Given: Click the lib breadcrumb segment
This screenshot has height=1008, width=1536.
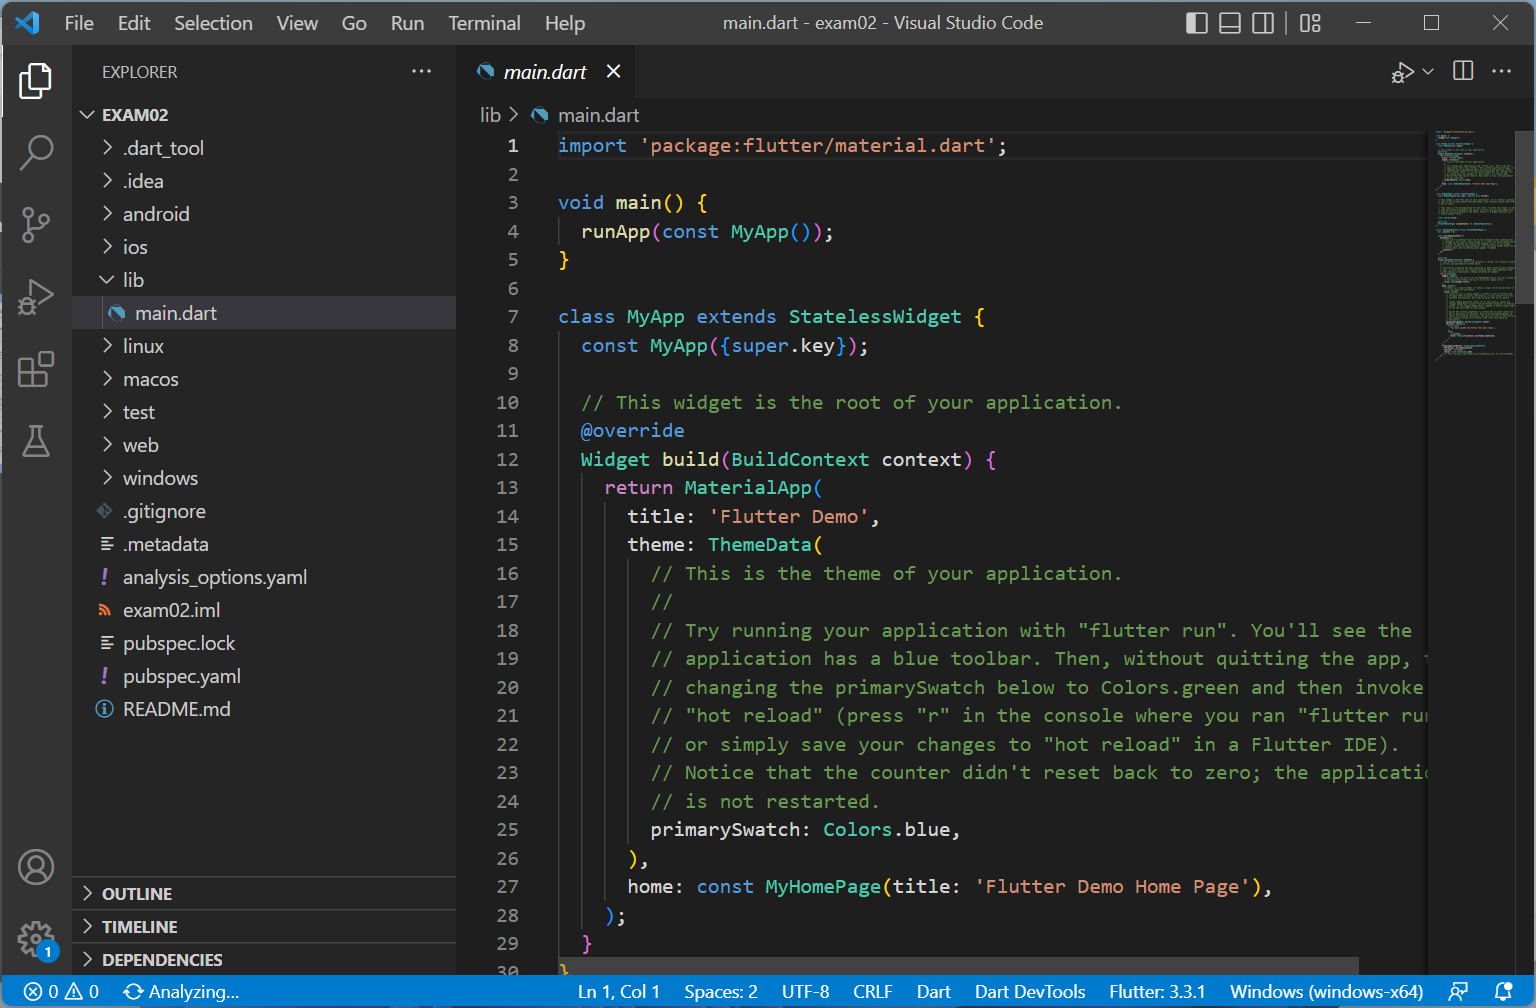Looking at the screenshot, I should tap(490, 115).
